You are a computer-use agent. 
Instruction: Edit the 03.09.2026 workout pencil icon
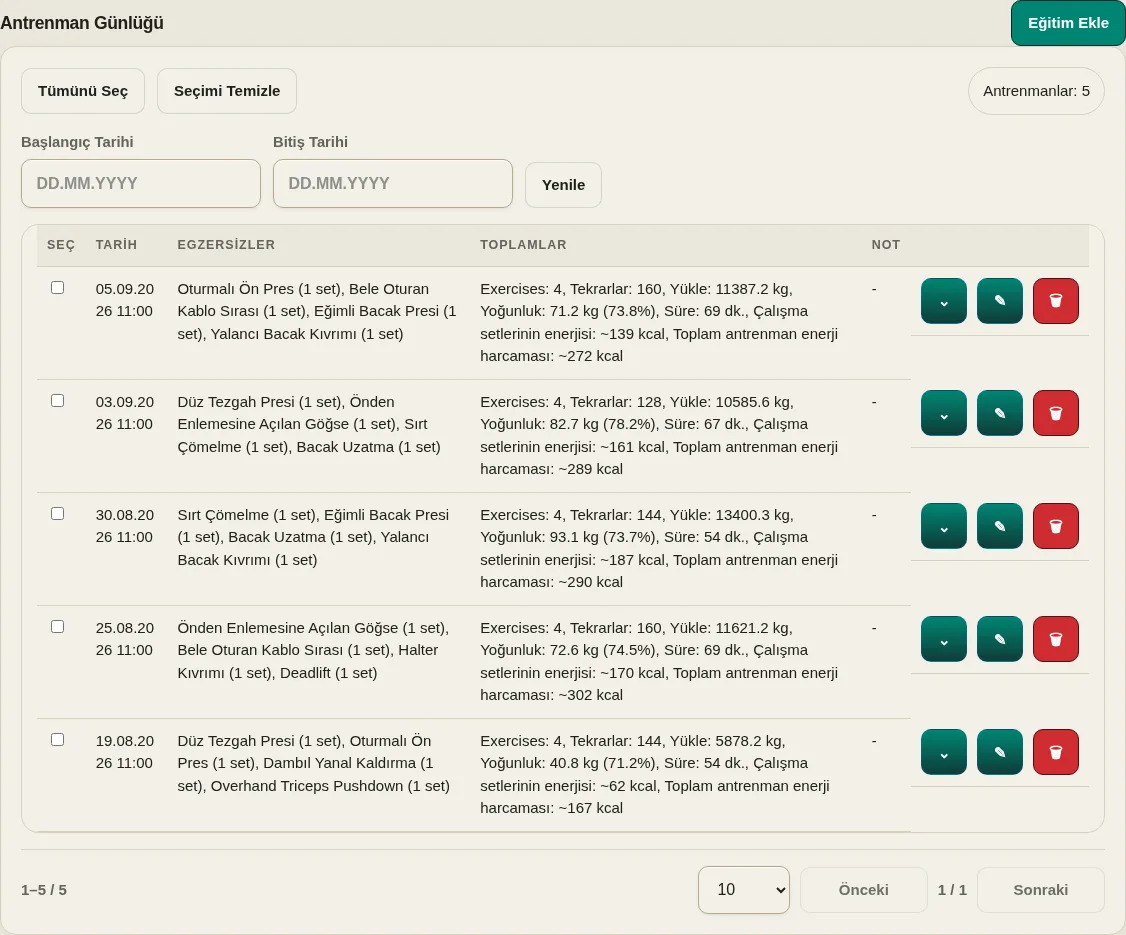[x=1000, y=413]
